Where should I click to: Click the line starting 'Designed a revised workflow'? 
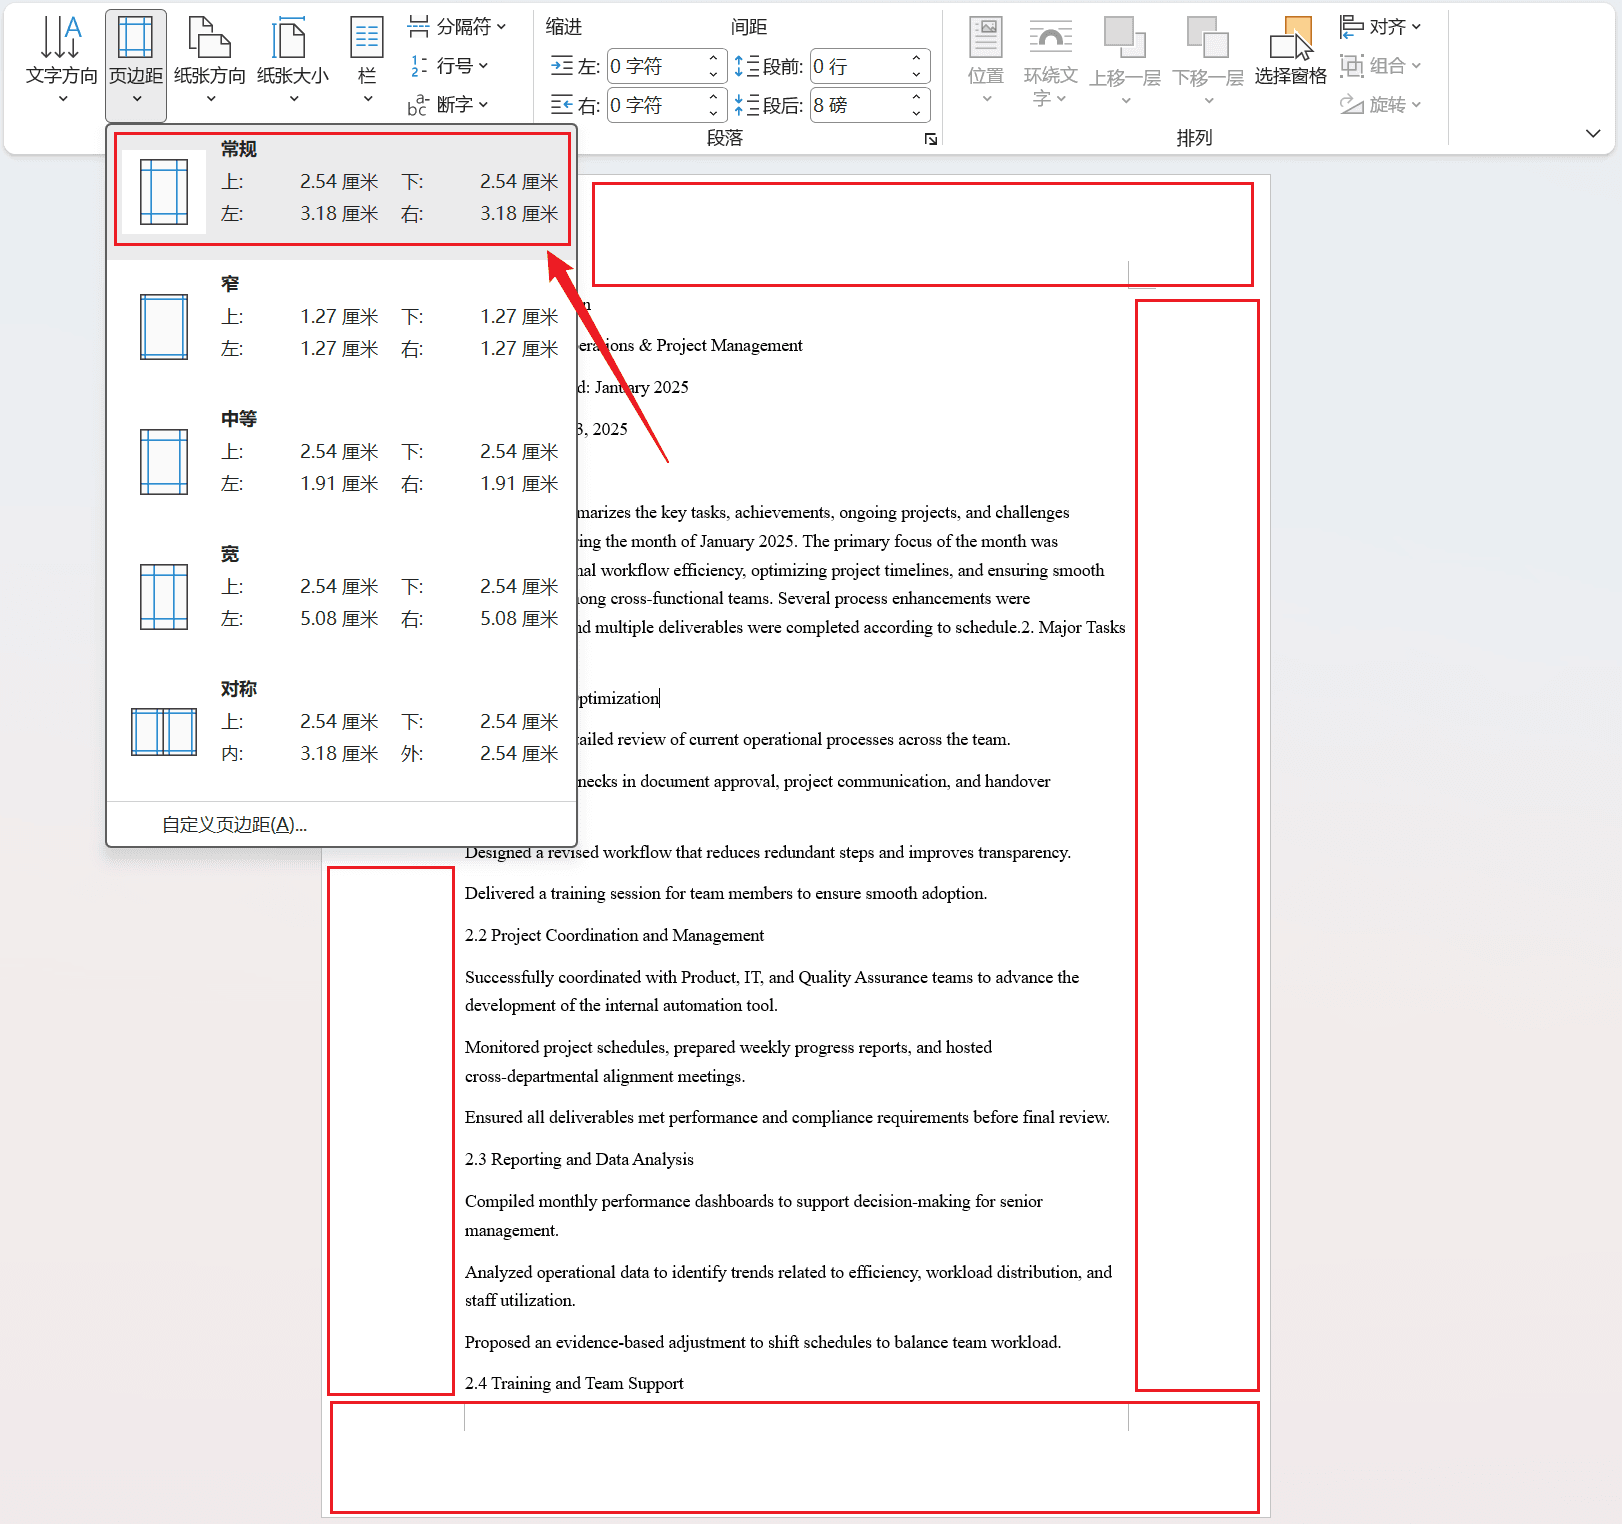[768, 853]
